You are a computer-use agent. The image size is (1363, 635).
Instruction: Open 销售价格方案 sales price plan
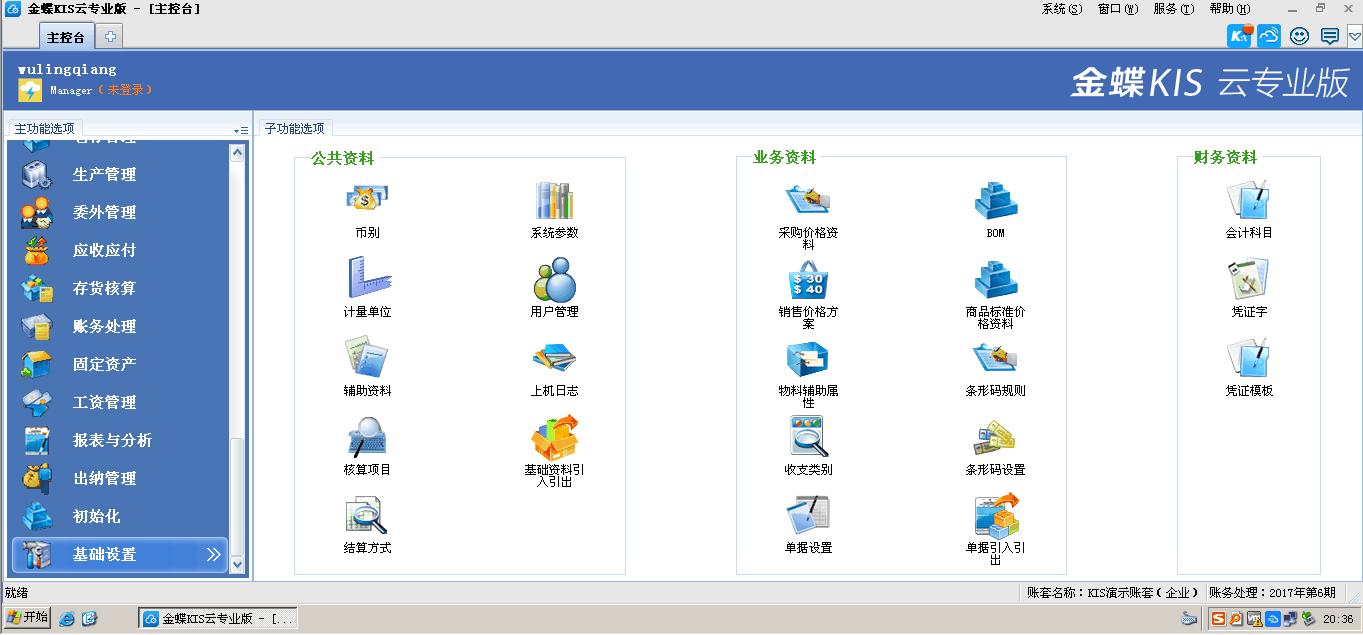coord(808,280)
